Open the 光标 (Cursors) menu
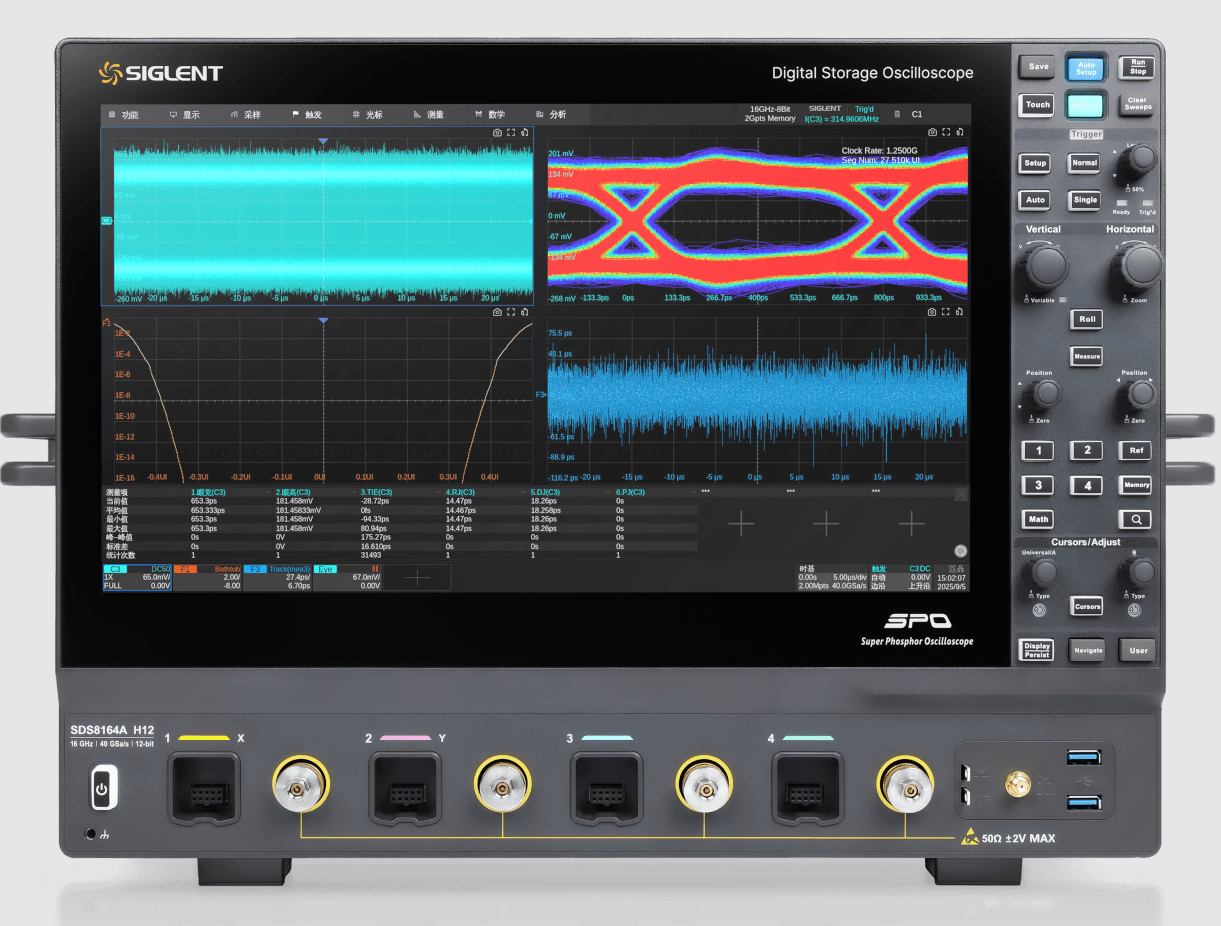1221x926 pixels. pos(368,115)
